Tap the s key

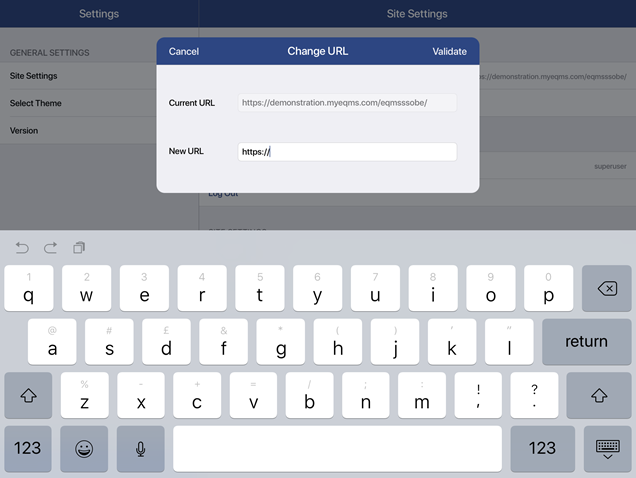[109, 342]
